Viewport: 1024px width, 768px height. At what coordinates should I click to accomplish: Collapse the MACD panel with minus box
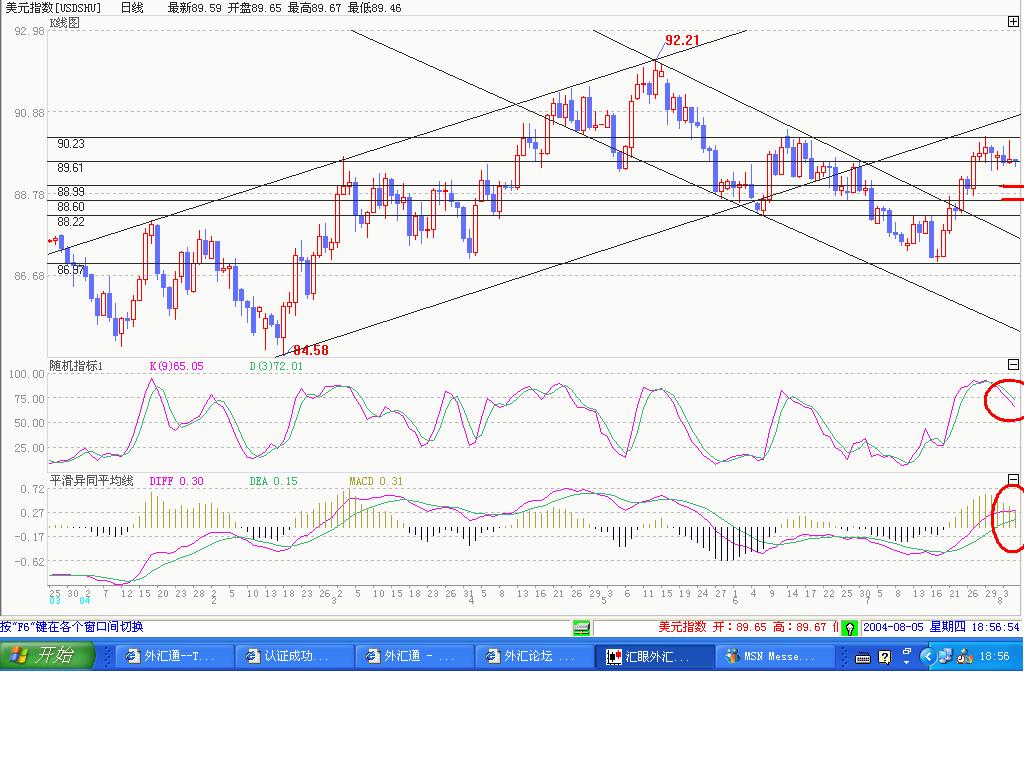coord(1013,479)
